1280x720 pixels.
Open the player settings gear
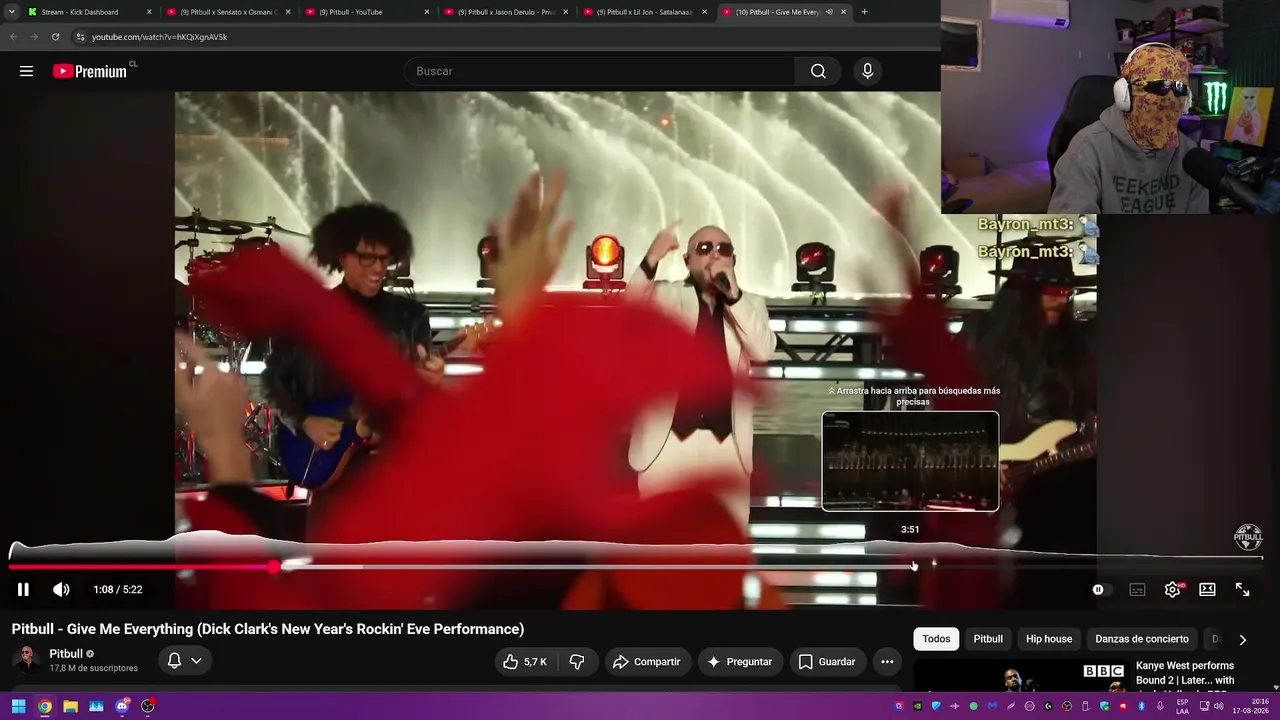click(1172, 590)
